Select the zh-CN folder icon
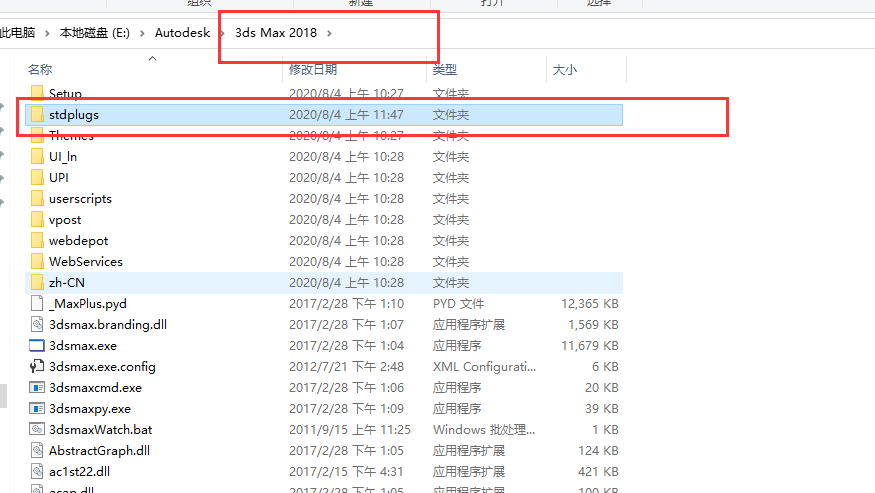The image size is (875, 493). 37,283
